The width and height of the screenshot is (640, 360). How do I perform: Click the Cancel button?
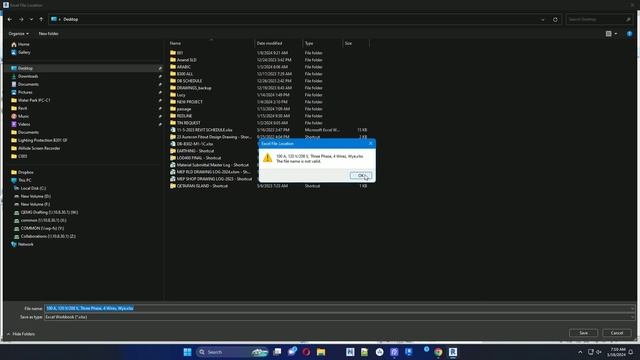[617, 333]
